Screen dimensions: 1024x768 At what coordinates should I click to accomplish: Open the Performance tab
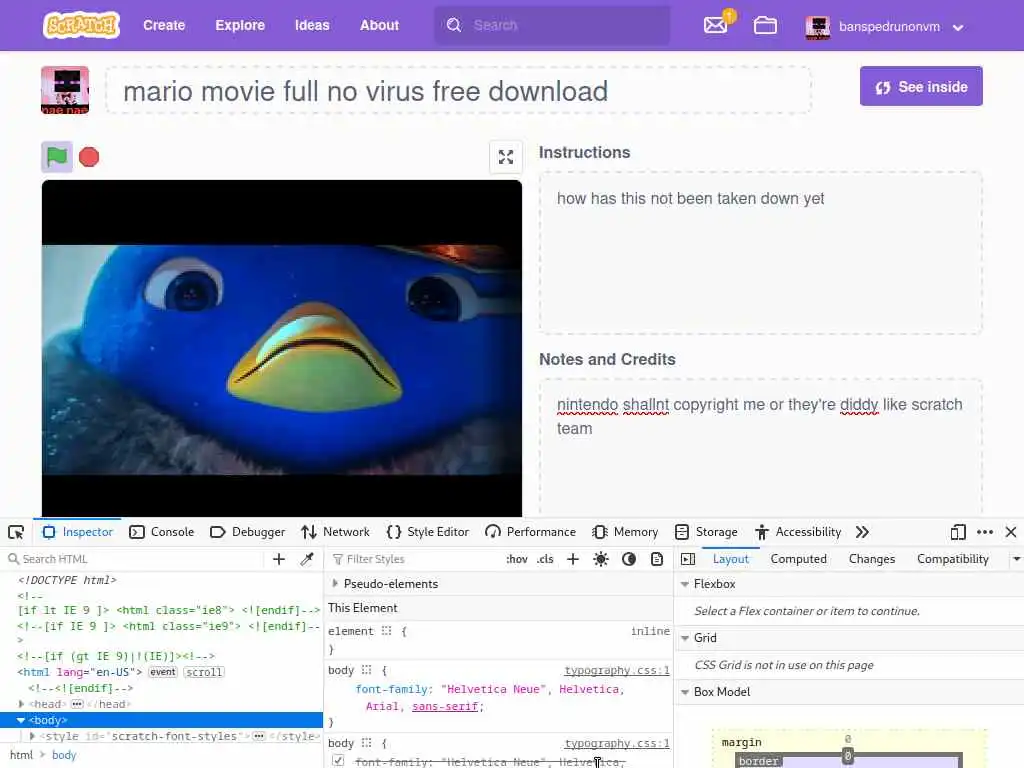point(530,532)
